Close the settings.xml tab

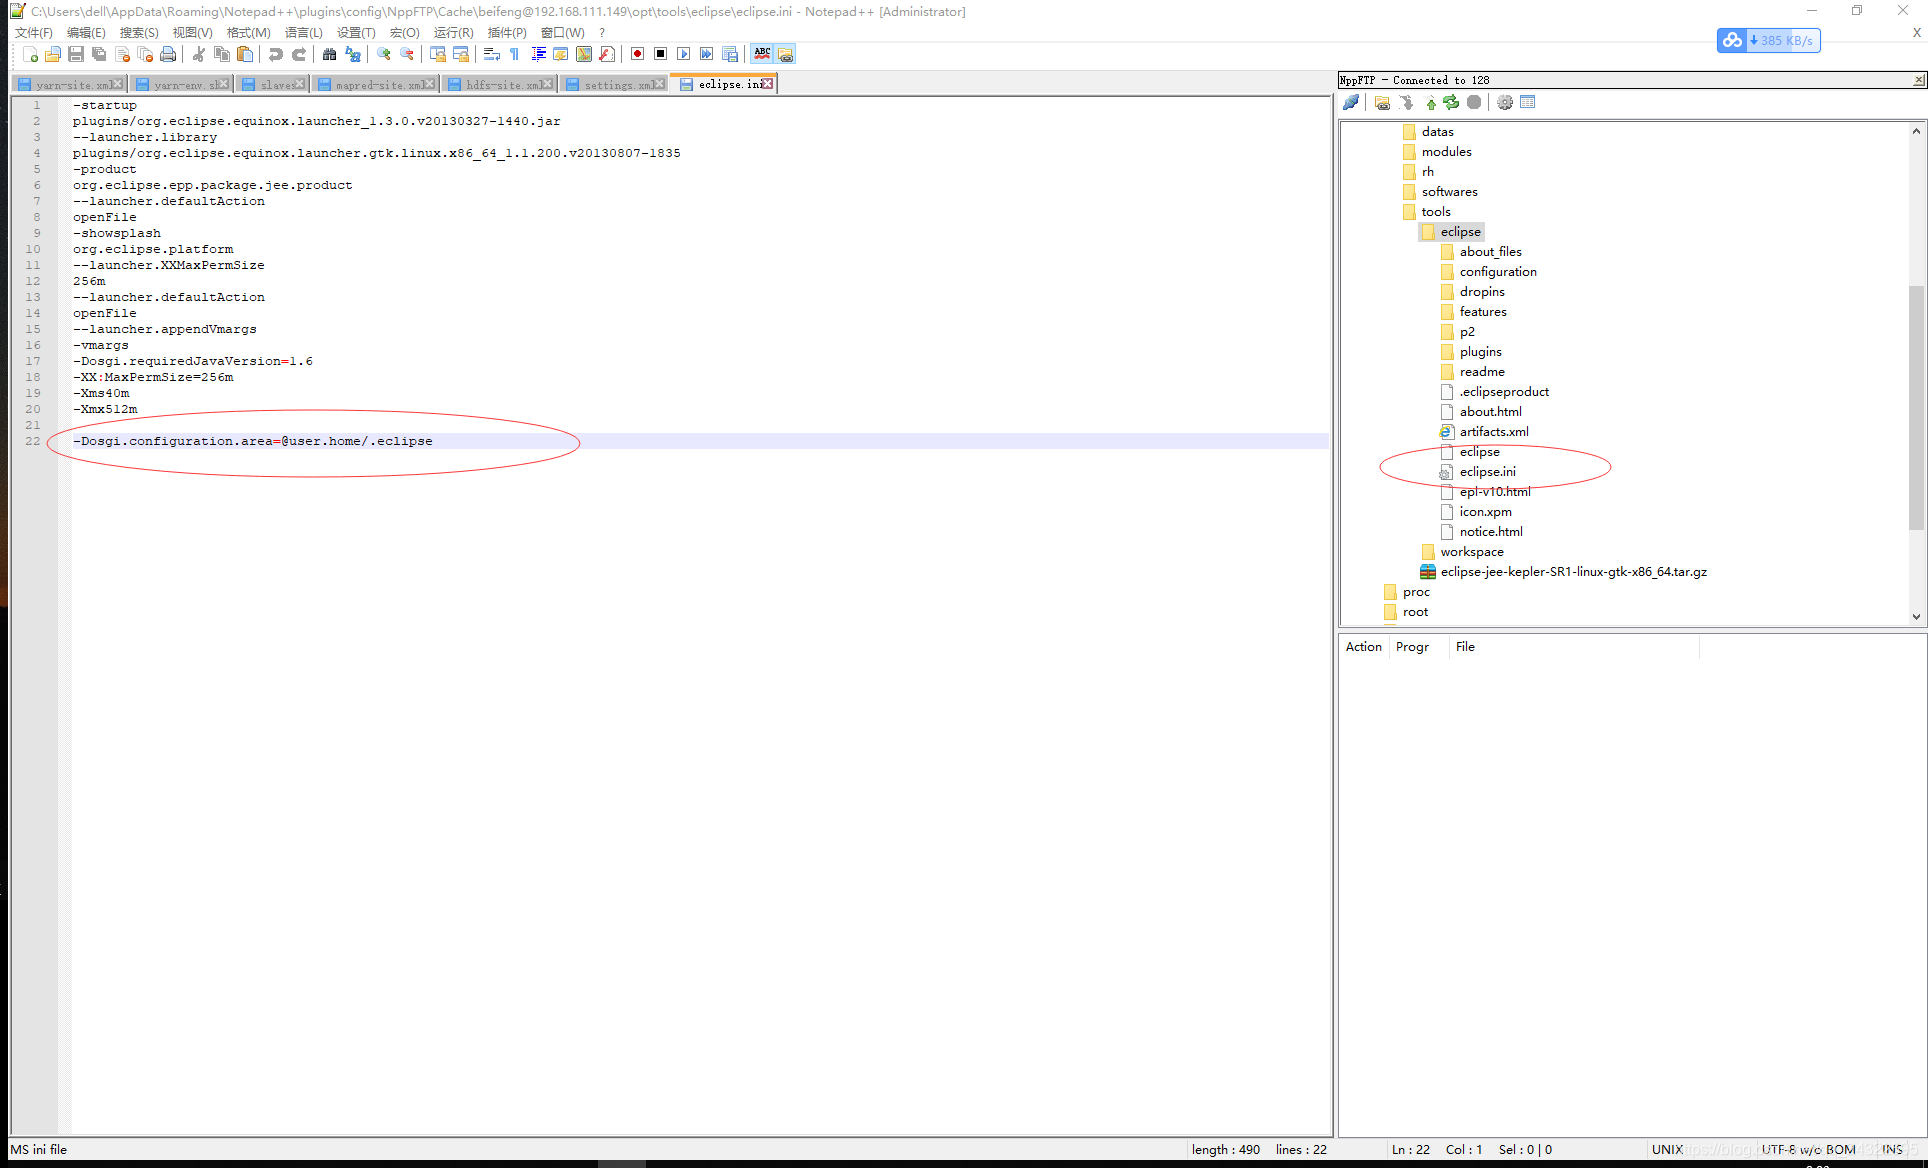click(658, 85)
